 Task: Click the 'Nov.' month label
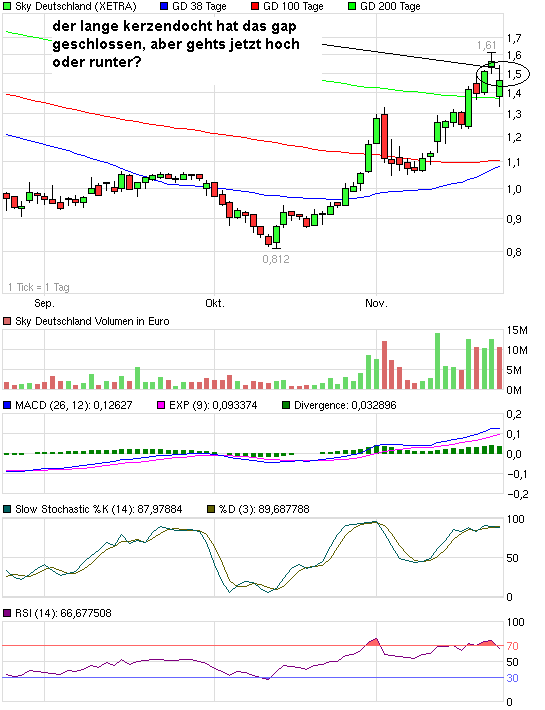(x=376, y=303)
